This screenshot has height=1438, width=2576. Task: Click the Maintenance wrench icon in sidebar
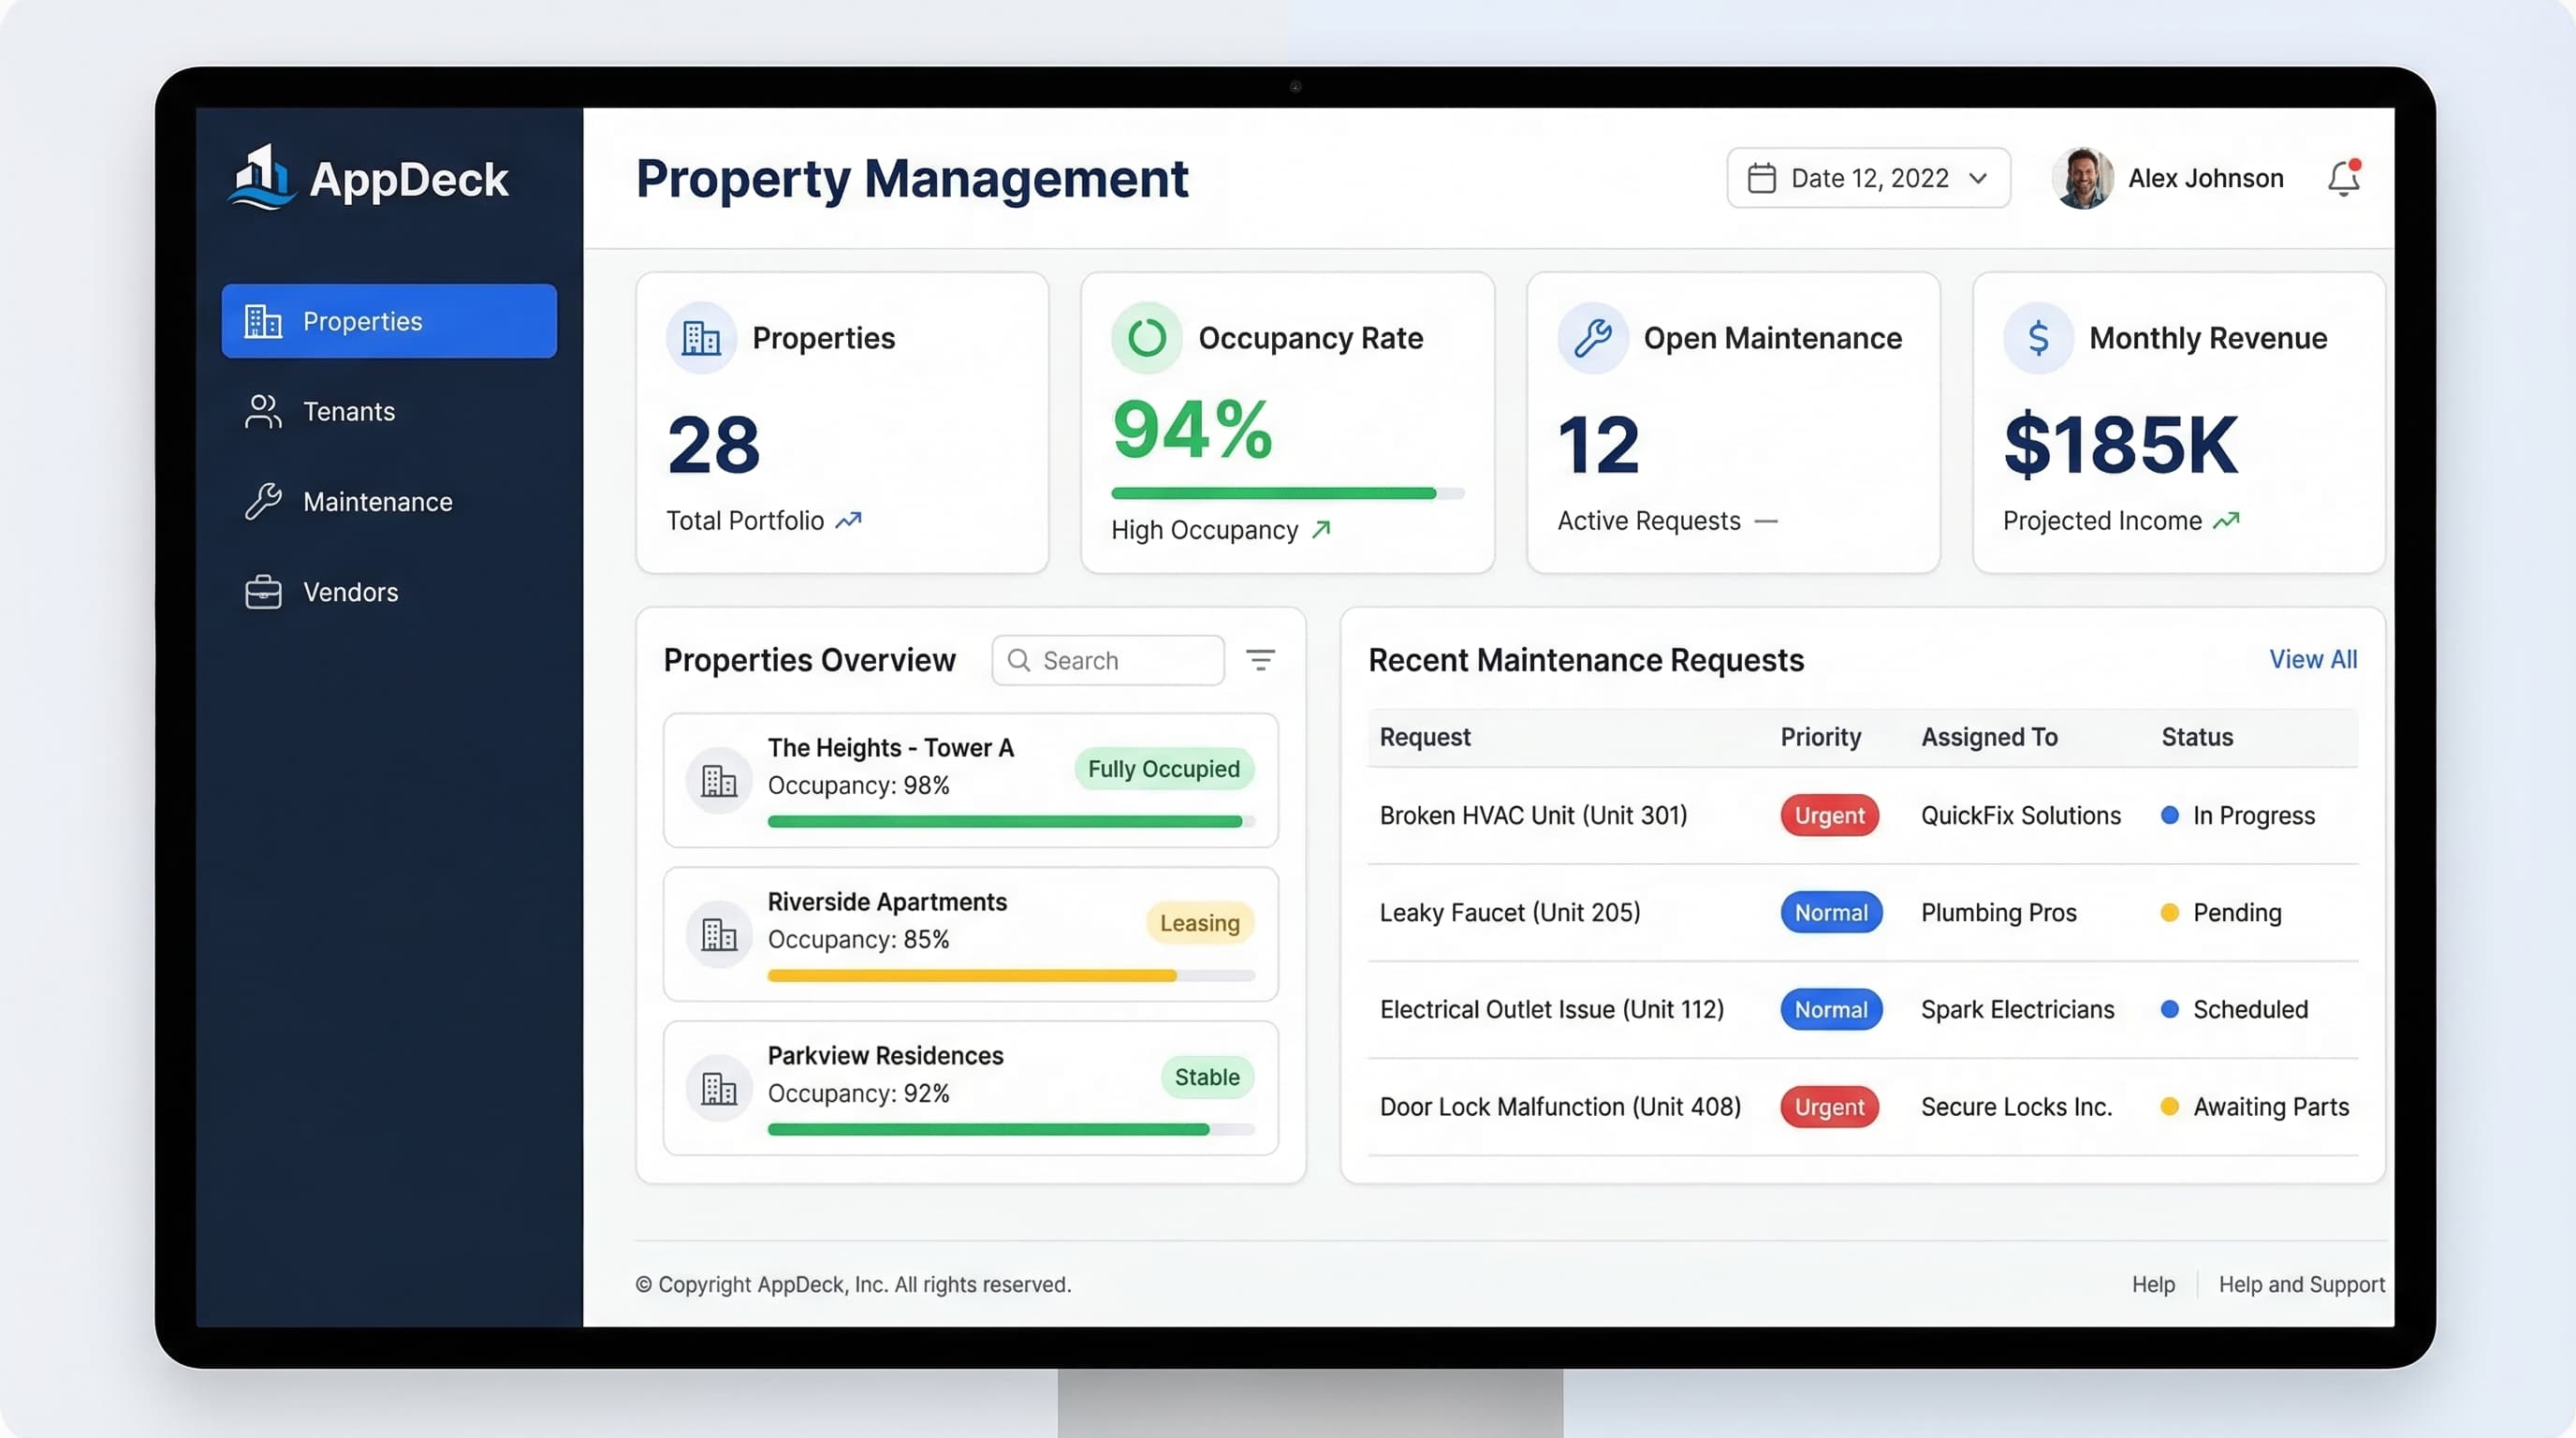263,501
